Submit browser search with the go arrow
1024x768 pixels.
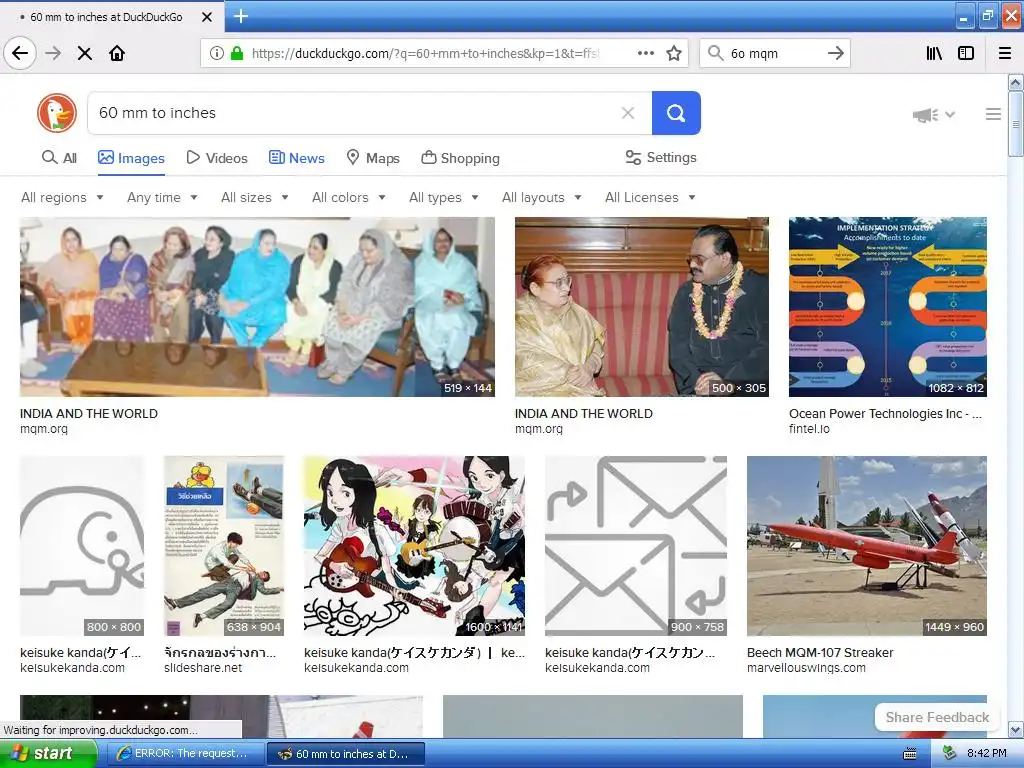(x=835, y=54)
